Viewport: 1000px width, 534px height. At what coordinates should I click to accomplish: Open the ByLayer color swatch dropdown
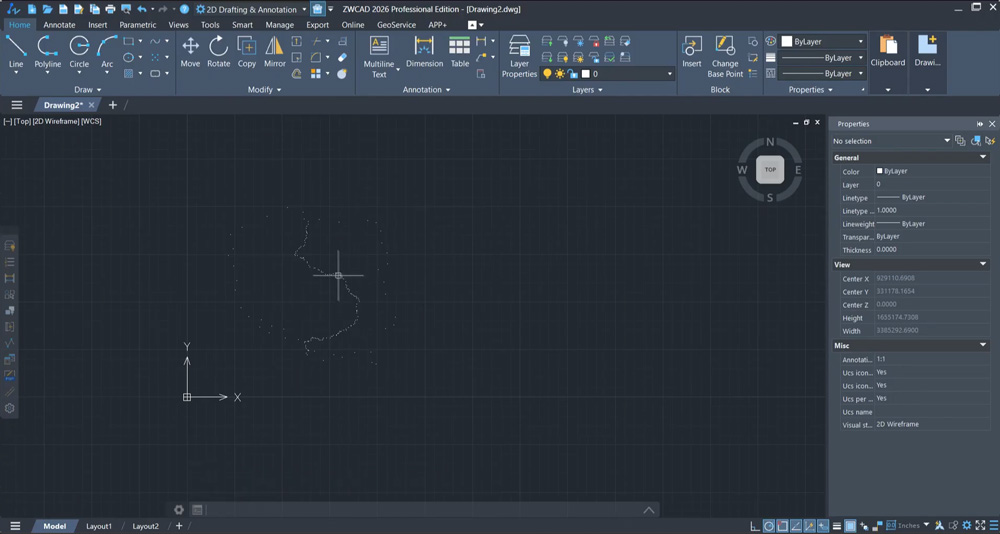pyautogui.click(x=822, y=41)
